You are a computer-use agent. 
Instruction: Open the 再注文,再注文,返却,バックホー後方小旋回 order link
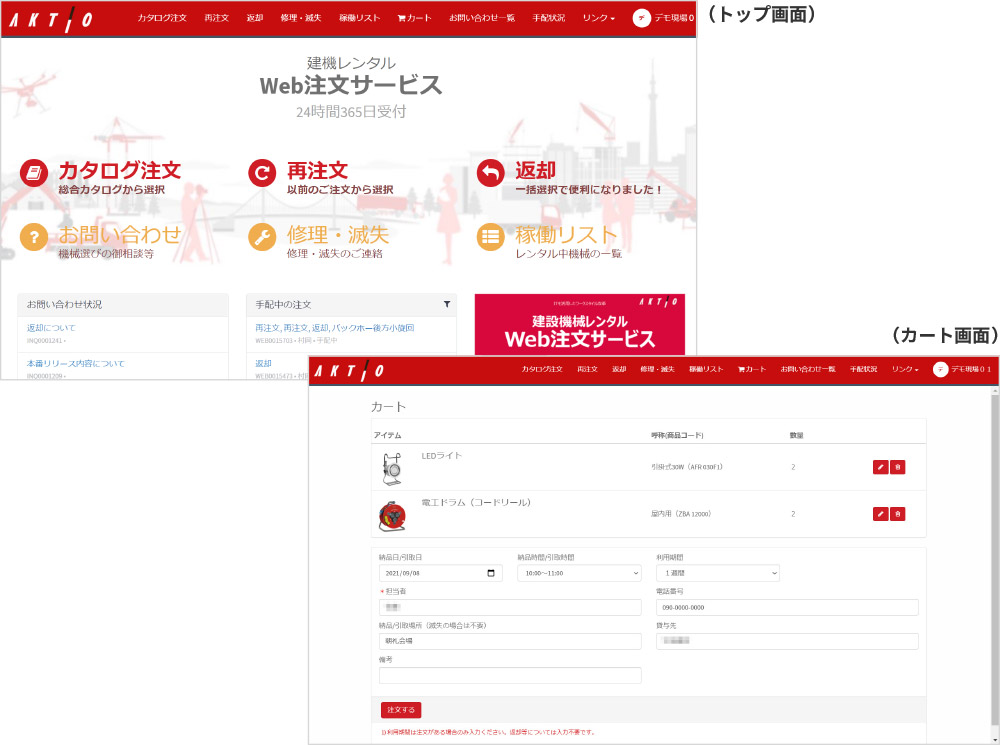[334, 328]
